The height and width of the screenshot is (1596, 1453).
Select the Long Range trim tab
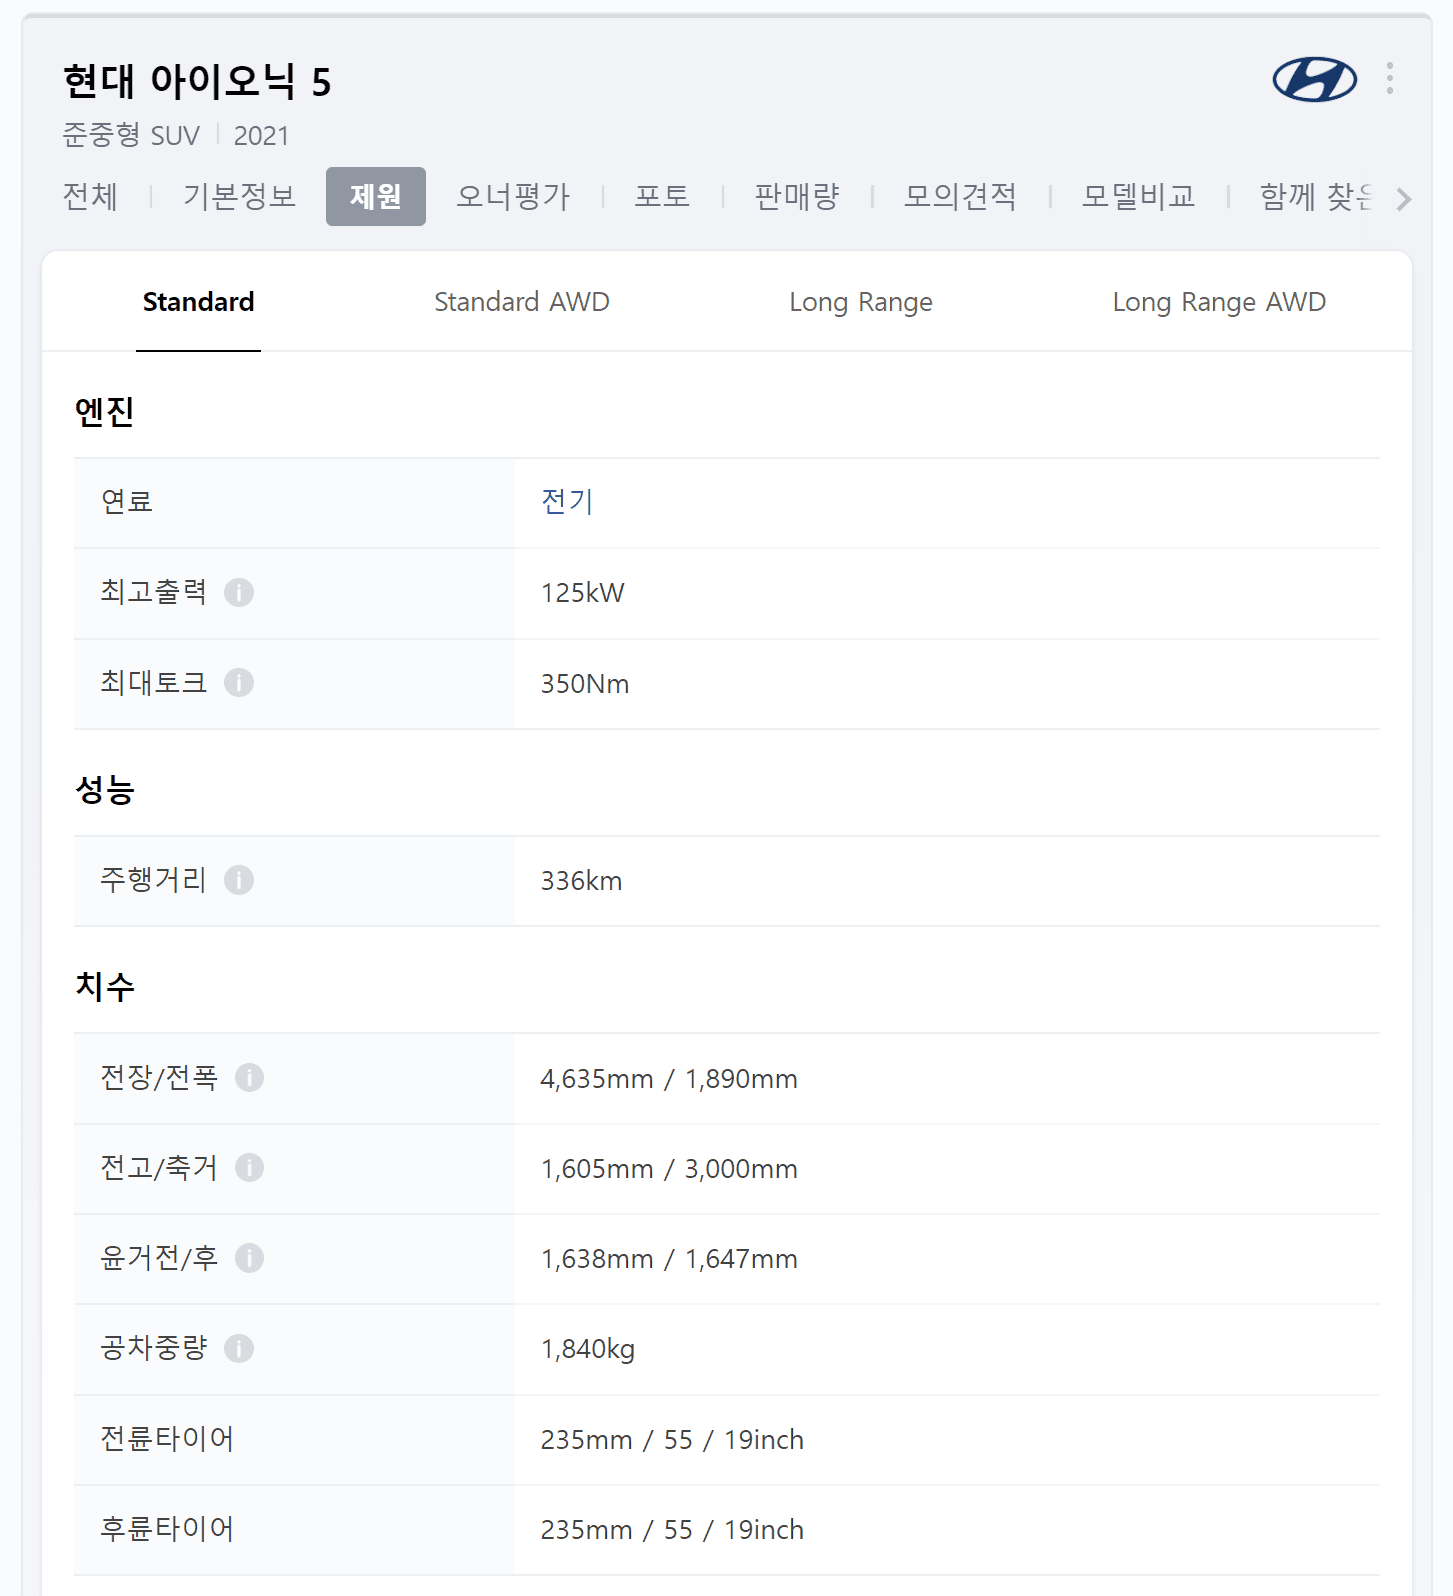(x=861, y=302)
